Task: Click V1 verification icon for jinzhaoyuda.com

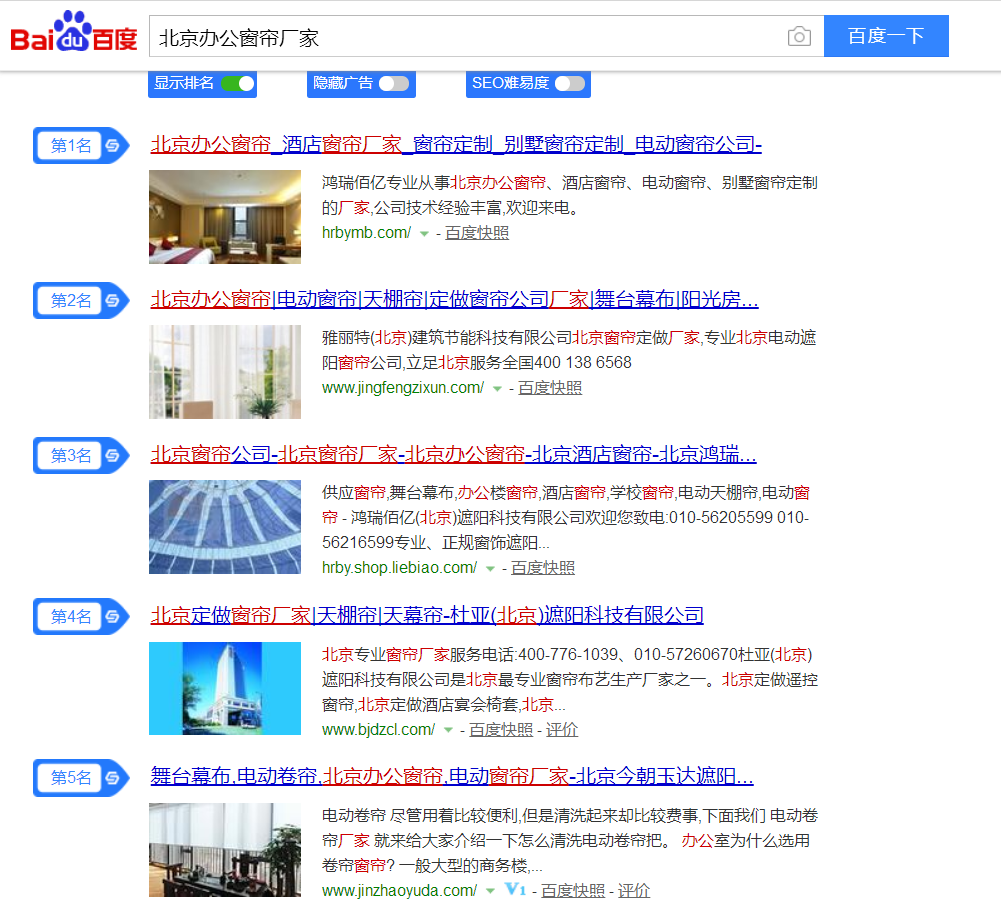Action: click(x=515, y=889)
